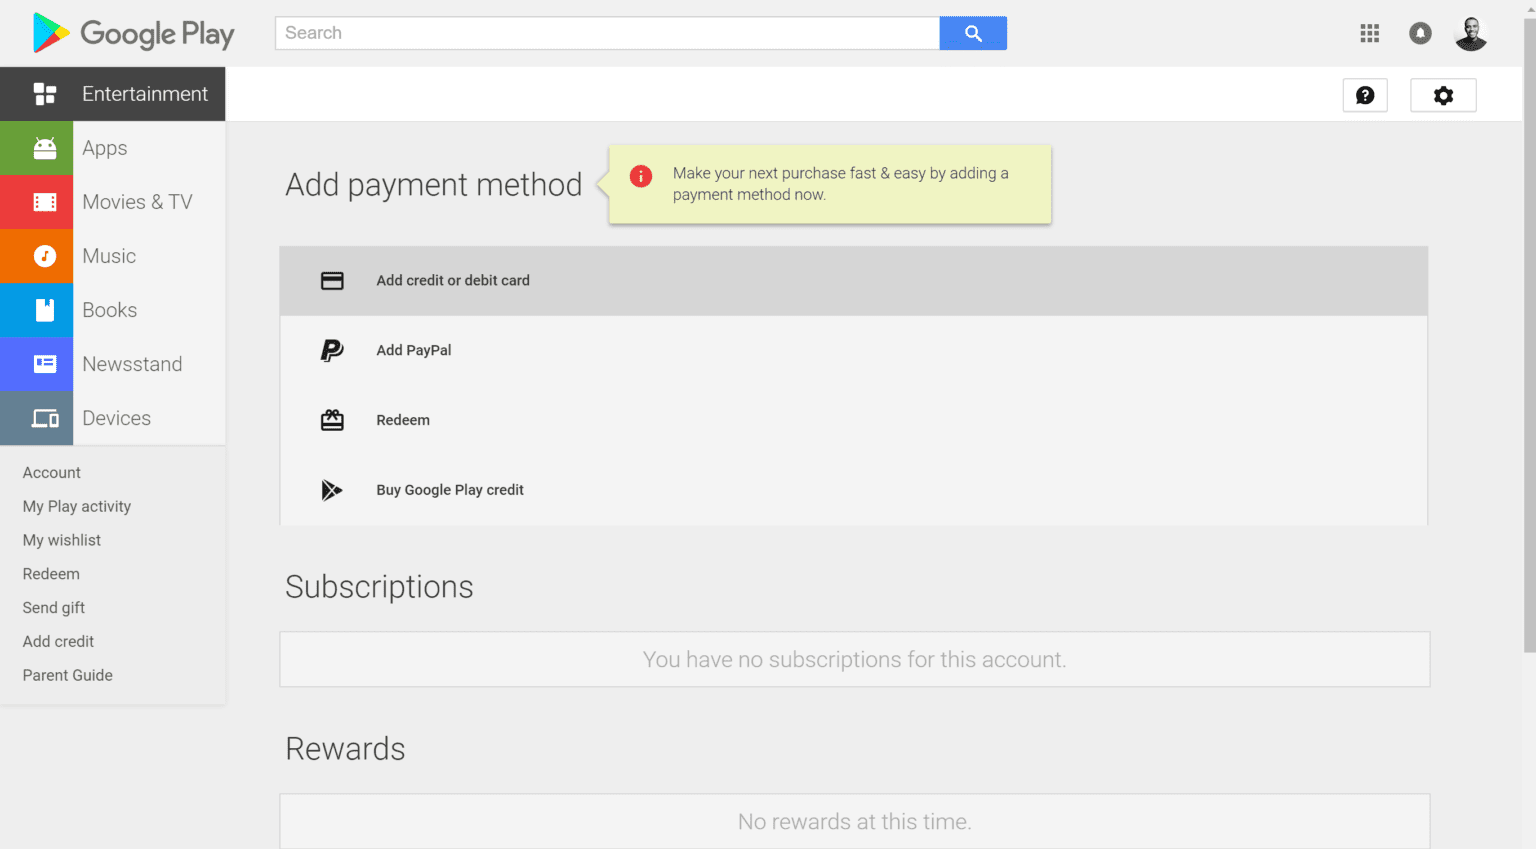The width and height of the screenshot is (1536, 849).
Task: Select the Apps section icon
Action: coord(37,147)
